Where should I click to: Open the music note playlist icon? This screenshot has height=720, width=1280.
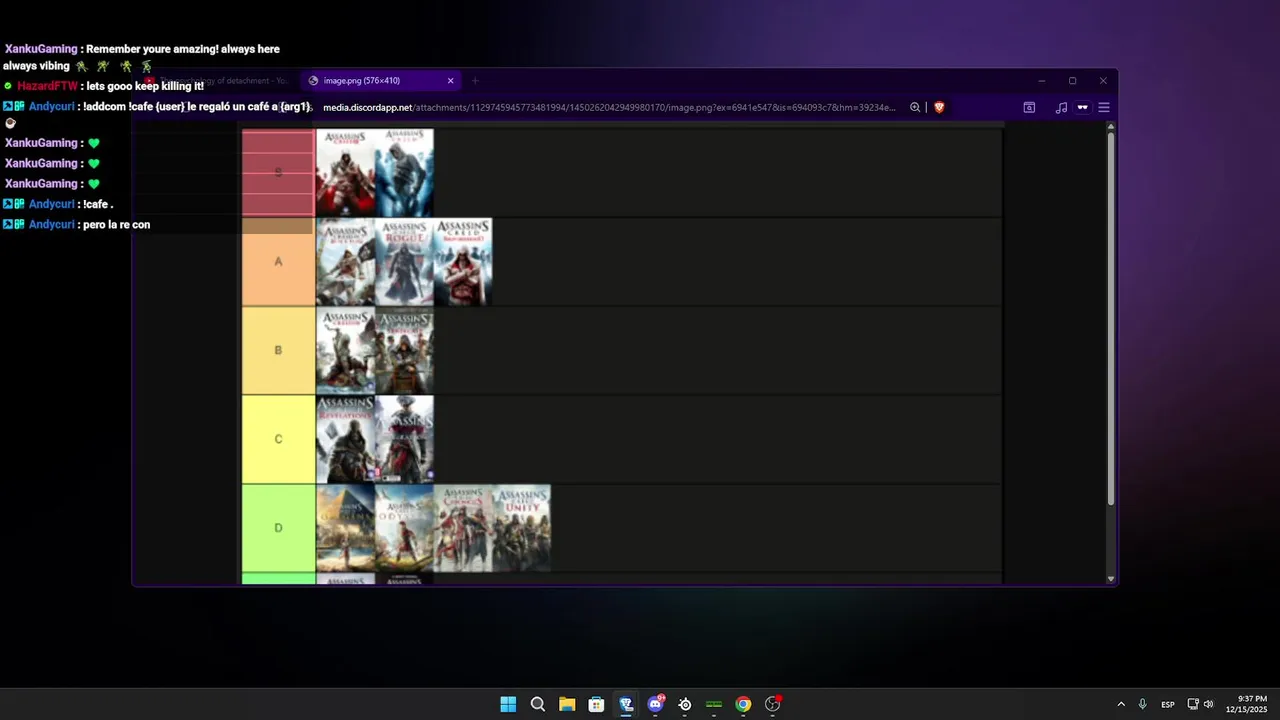point(1061,107)
